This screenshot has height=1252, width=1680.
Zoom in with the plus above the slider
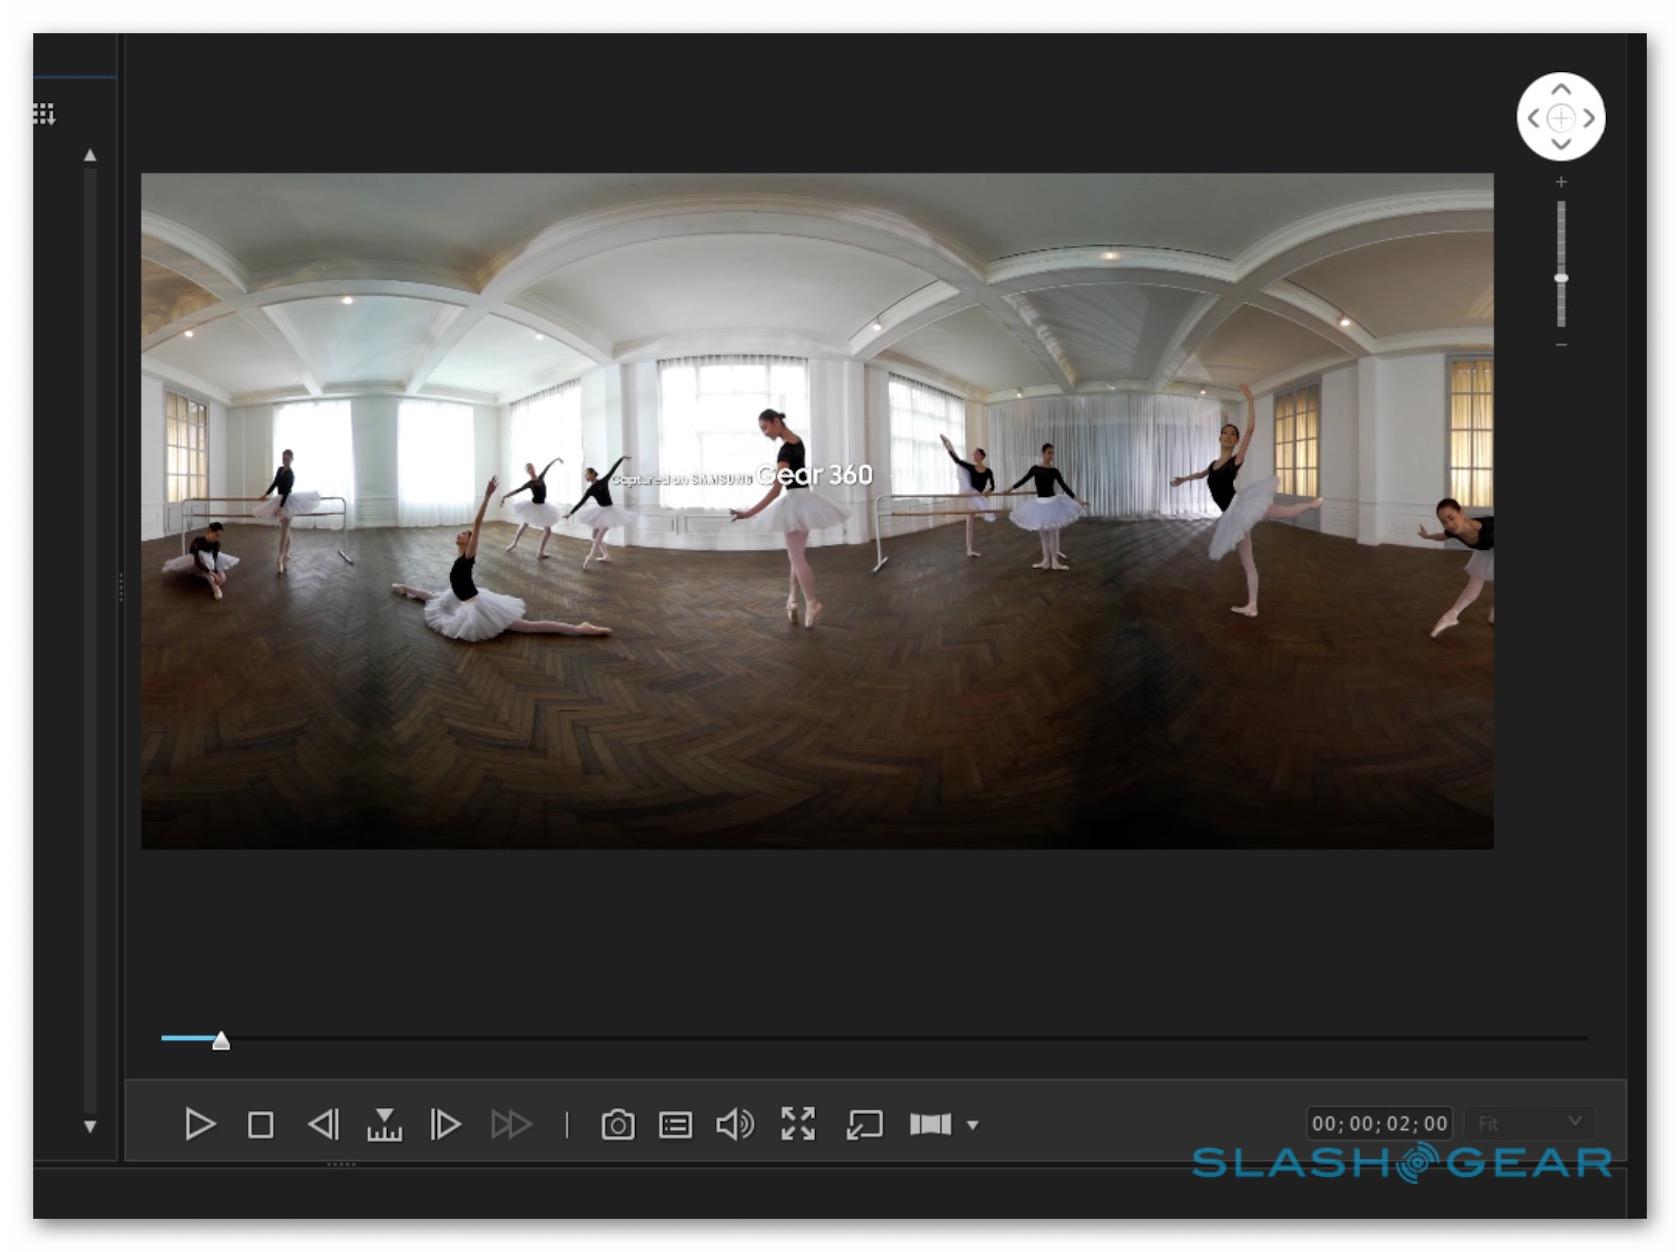(x=1561, y=182)
